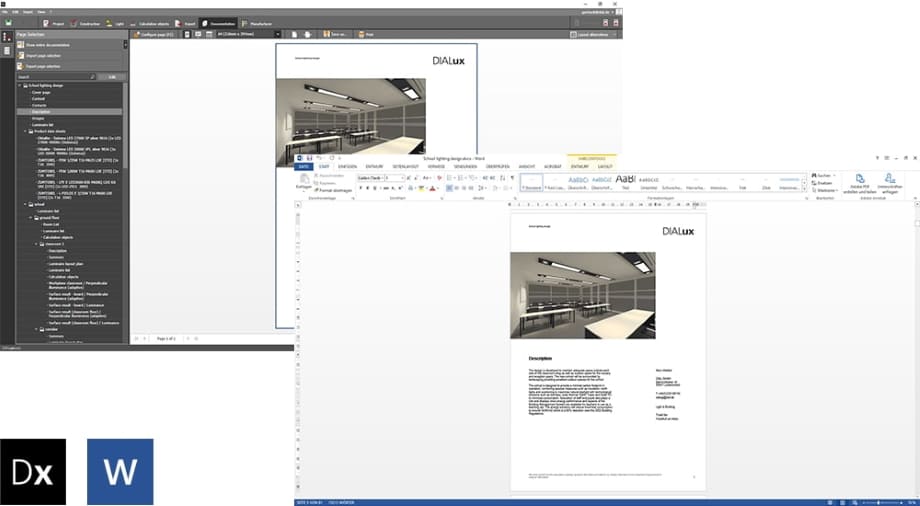920x506 pixels.
Task: Collapse the School lighting design tree node
Action: [x=18, y=86]
